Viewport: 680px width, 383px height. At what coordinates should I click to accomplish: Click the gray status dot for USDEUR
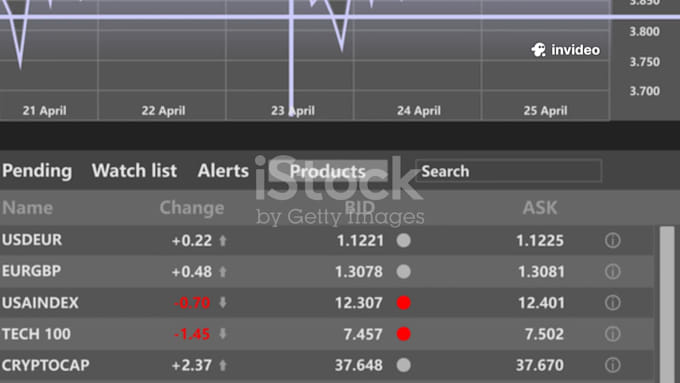[403, 240]
